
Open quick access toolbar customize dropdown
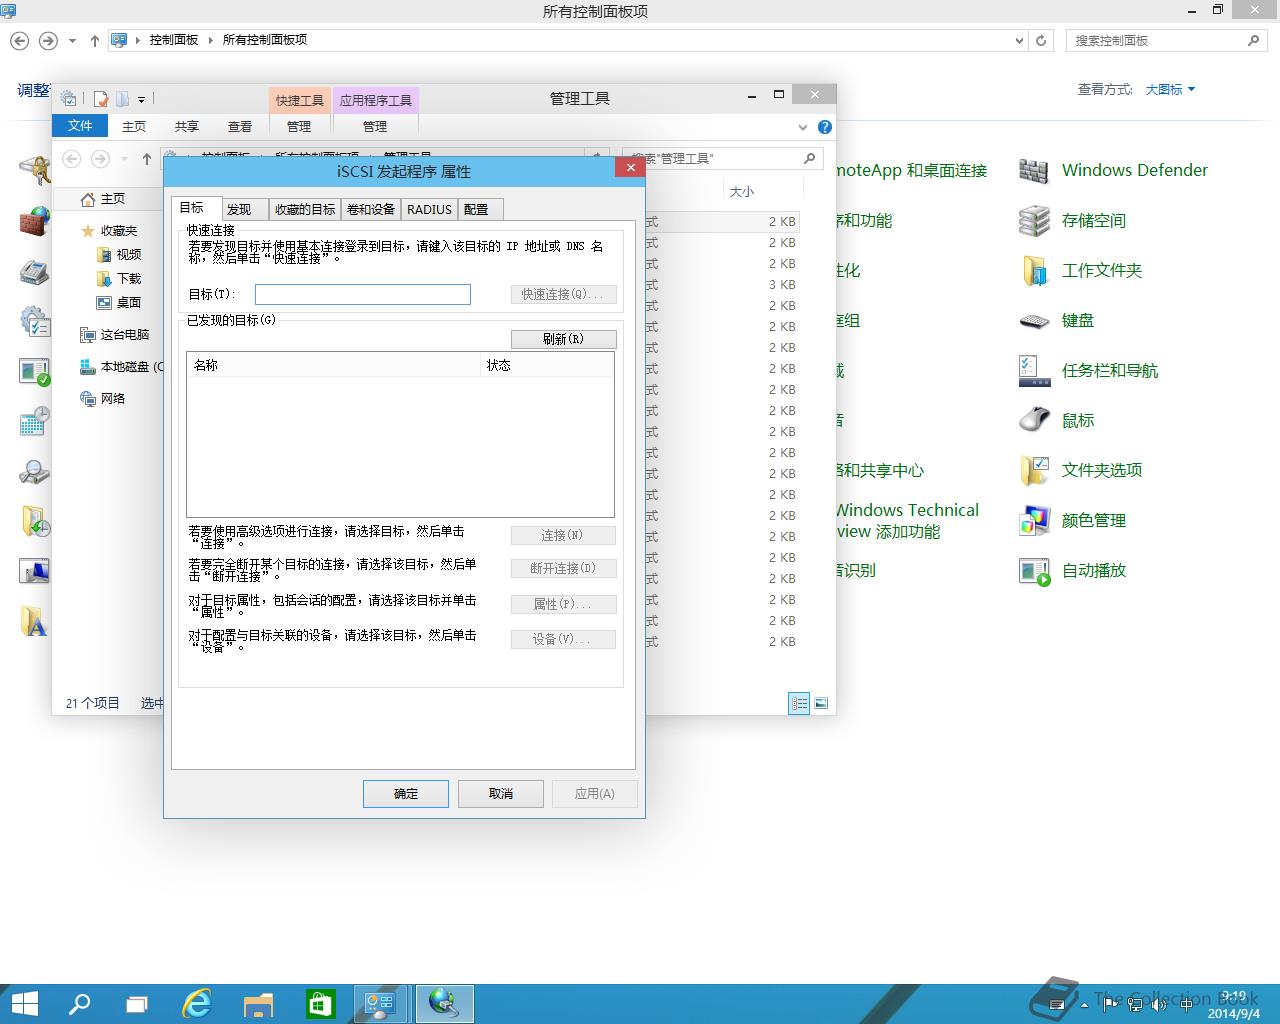(x=141, y=99)
